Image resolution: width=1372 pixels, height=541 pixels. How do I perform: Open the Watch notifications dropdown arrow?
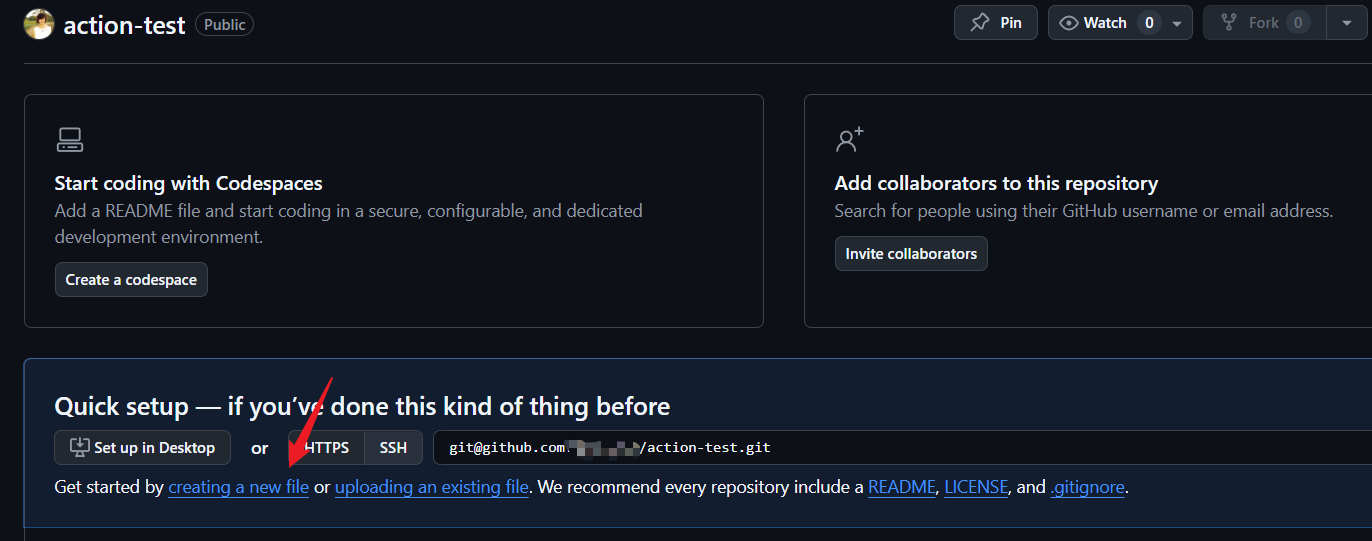click(x=1177, y=23)
